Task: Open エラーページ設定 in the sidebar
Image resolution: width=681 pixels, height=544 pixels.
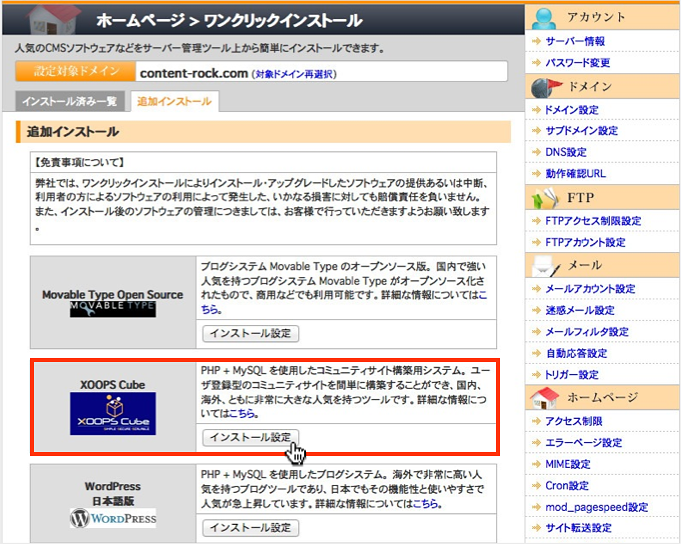Action: pyautogui.click(x=584, y=443)
